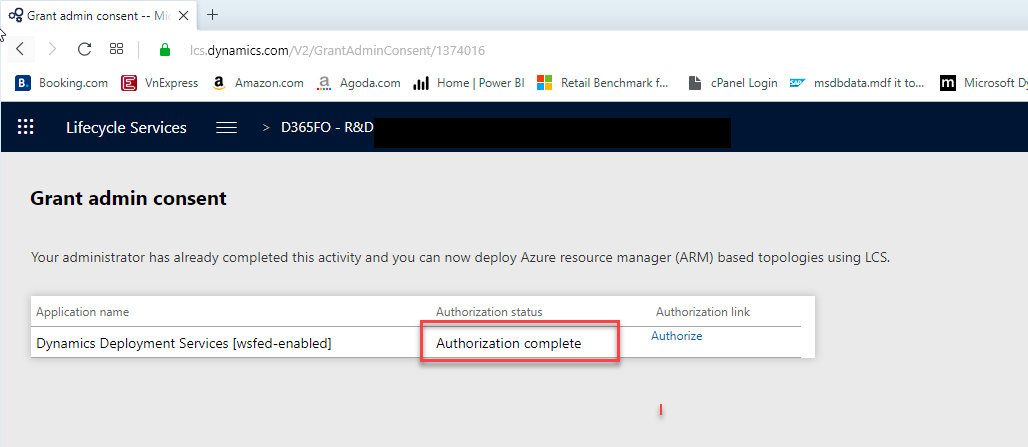Click the browser forward arrow

click(x=52, y=49)
